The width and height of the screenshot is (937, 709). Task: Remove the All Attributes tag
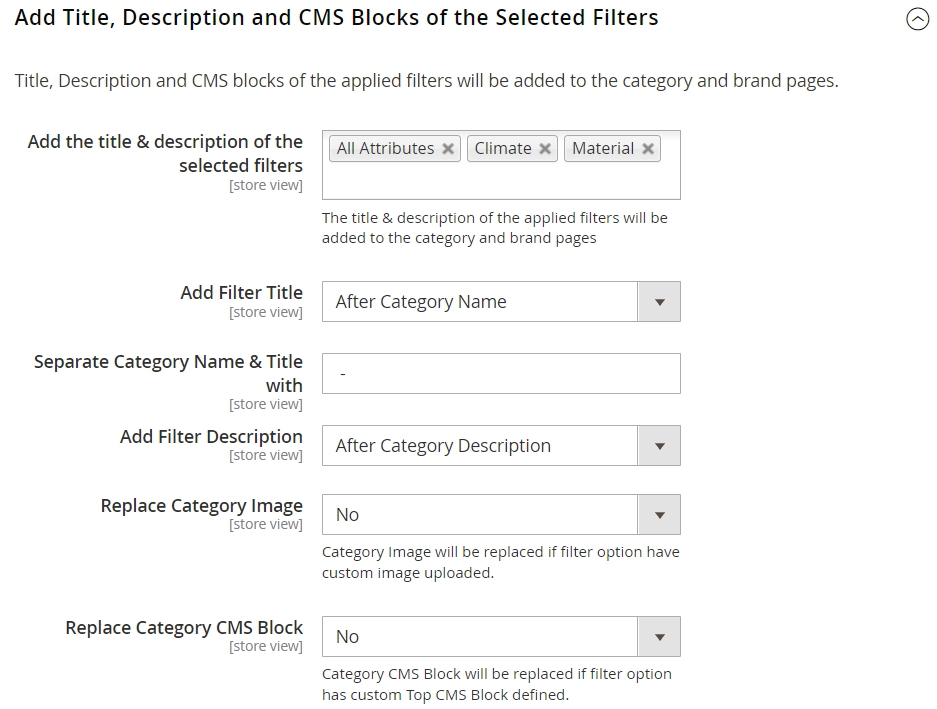pos(448,149)
